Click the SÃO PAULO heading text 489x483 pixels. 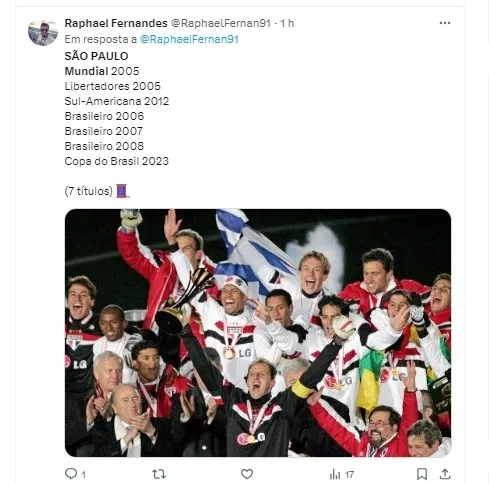96,56
